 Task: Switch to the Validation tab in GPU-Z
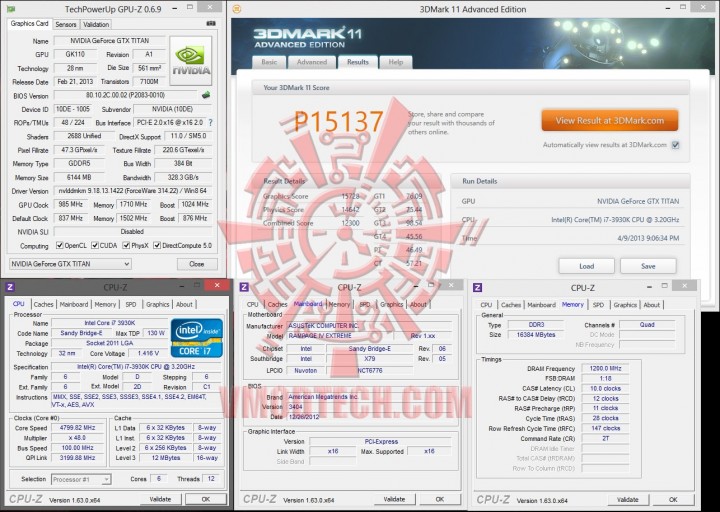pos(96,24)
